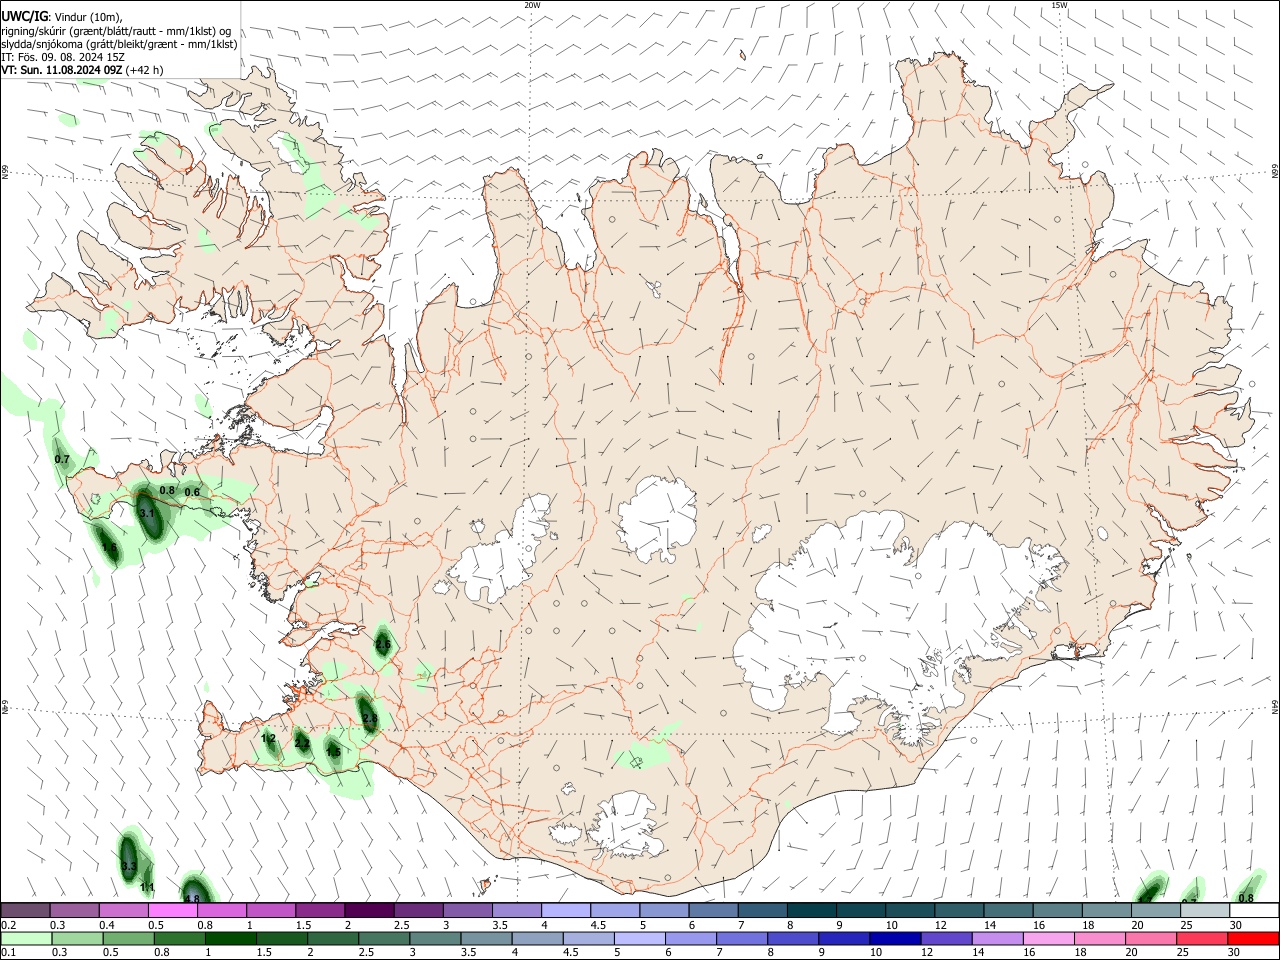
Task: Click the 3.1 precipitation value on Snæfellsnes
Action: click(x=147, y=513)
